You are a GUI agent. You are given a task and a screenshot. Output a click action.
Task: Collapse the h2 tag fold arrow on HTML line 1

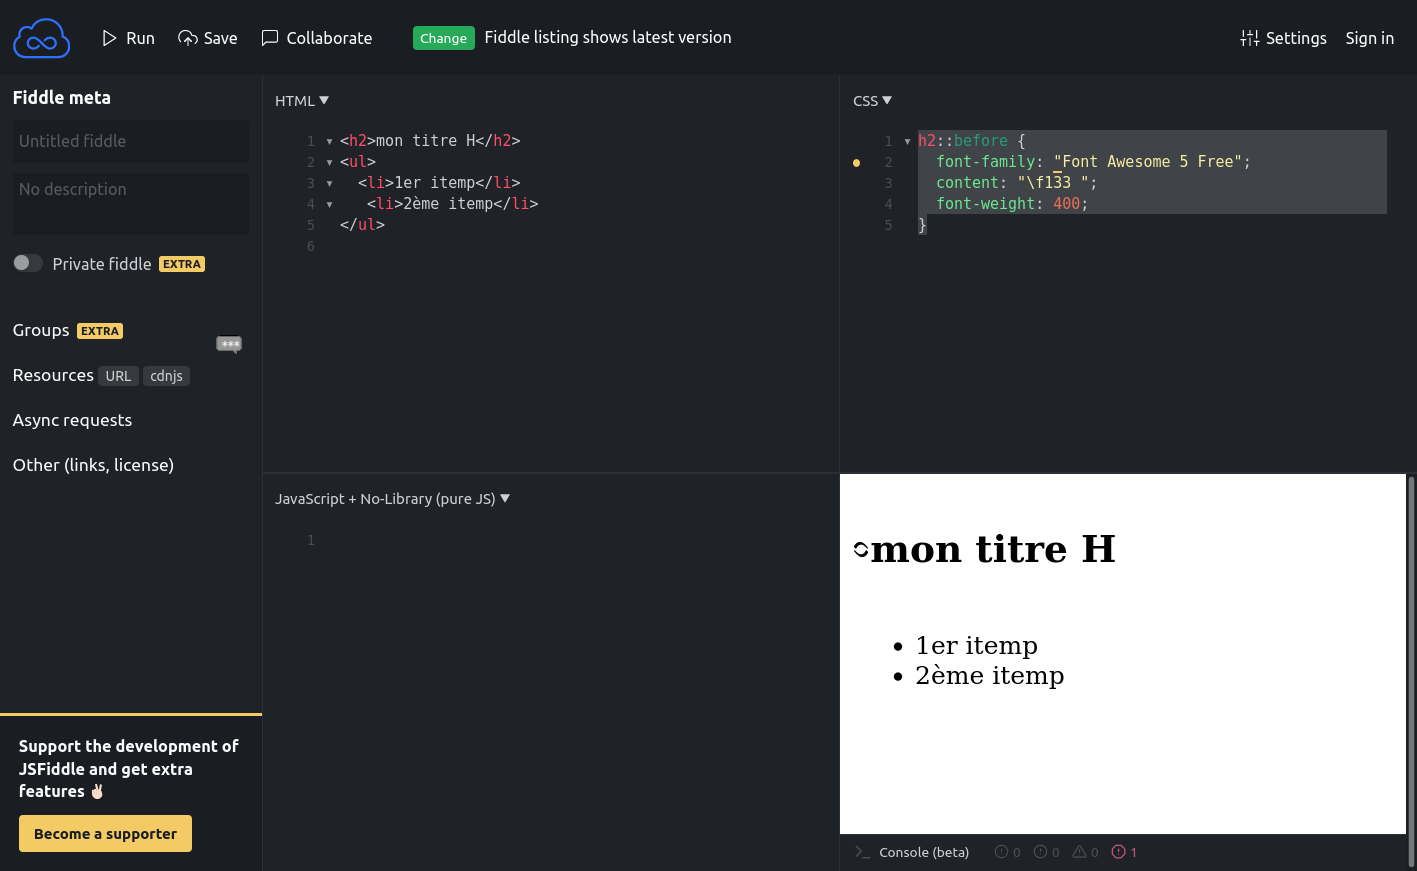(329, 142)
